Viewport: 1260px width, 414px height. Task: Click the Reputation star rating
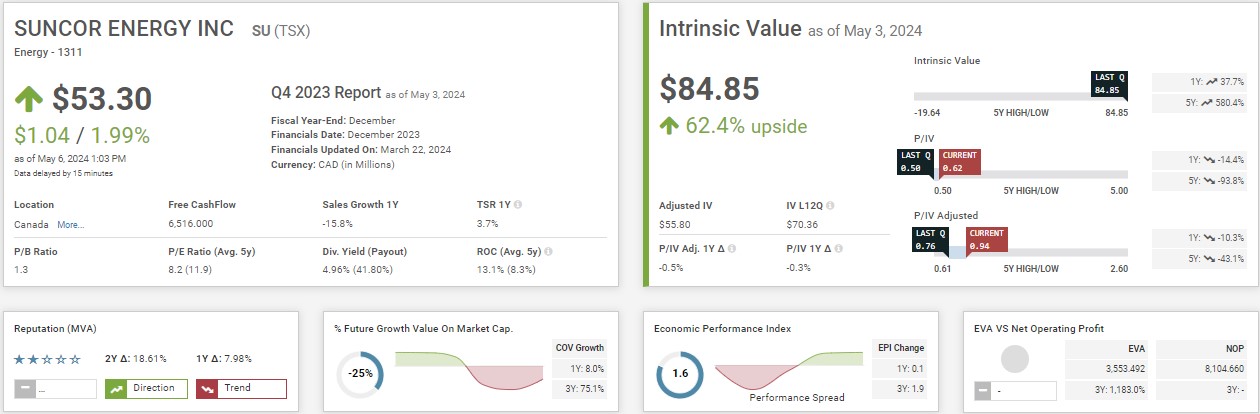click(47, 359)
